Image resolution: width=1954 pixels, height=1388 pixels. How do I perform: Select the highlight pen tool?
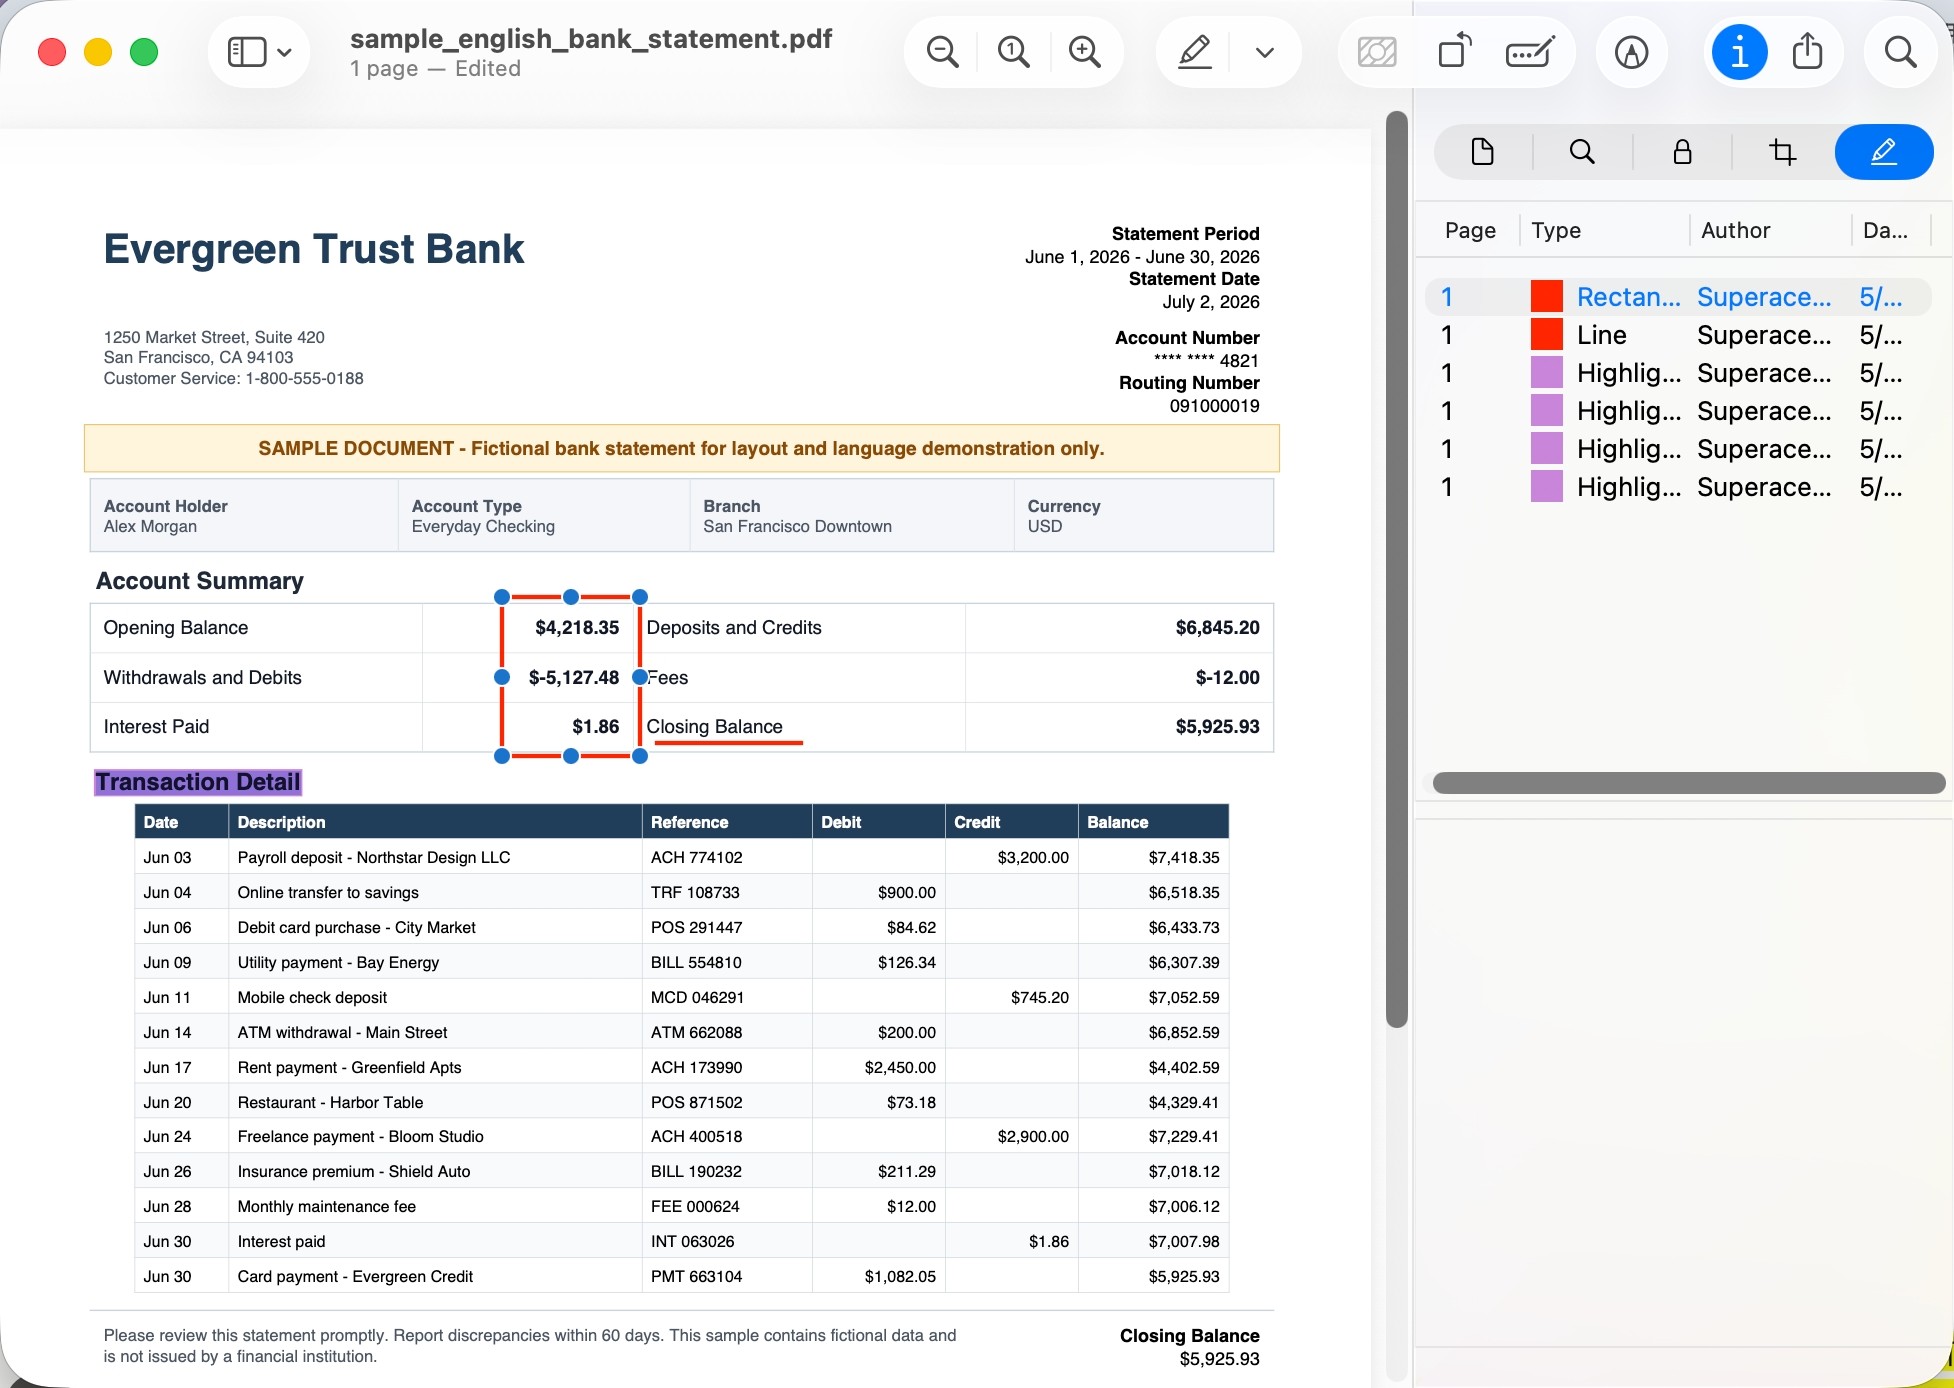(1195, 52)
